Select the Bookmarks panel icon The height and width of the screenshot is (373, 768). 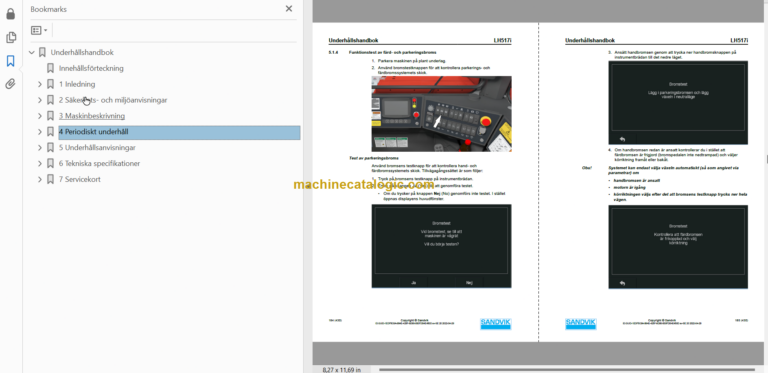pos(11,61)
